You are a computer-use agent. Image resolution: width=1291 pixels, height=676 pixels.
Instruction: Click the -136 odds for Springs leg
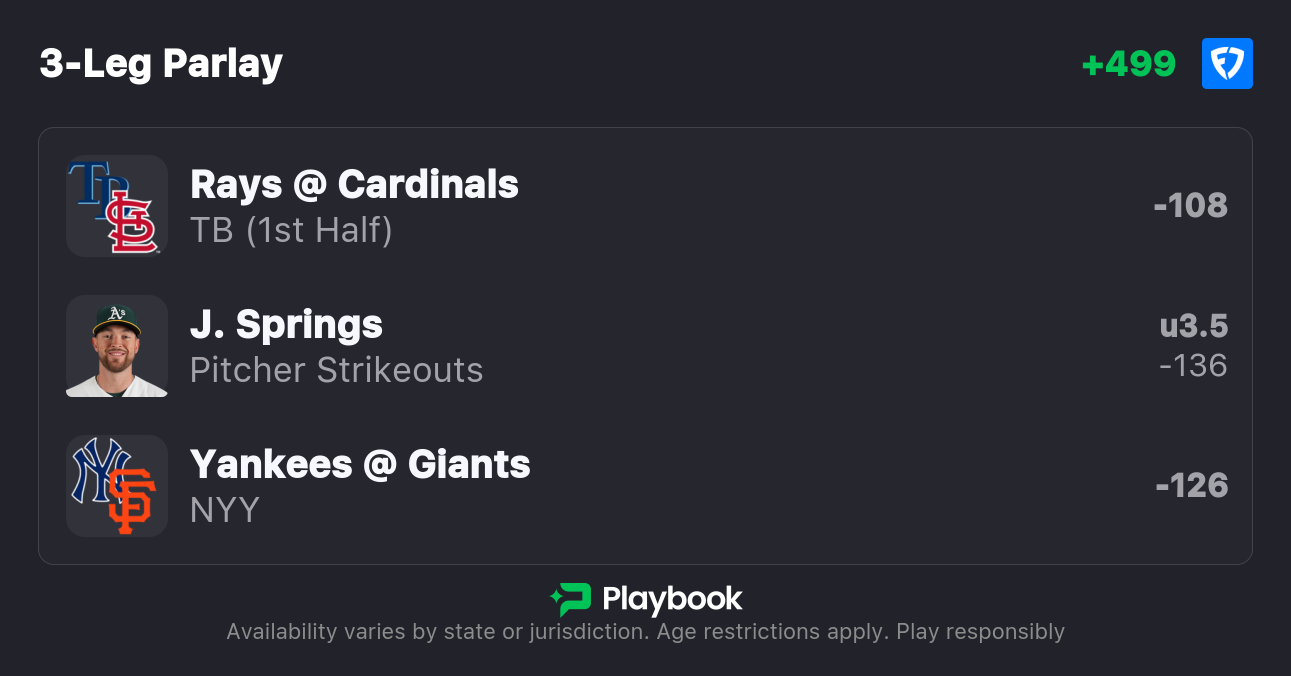click(1193, 365)
